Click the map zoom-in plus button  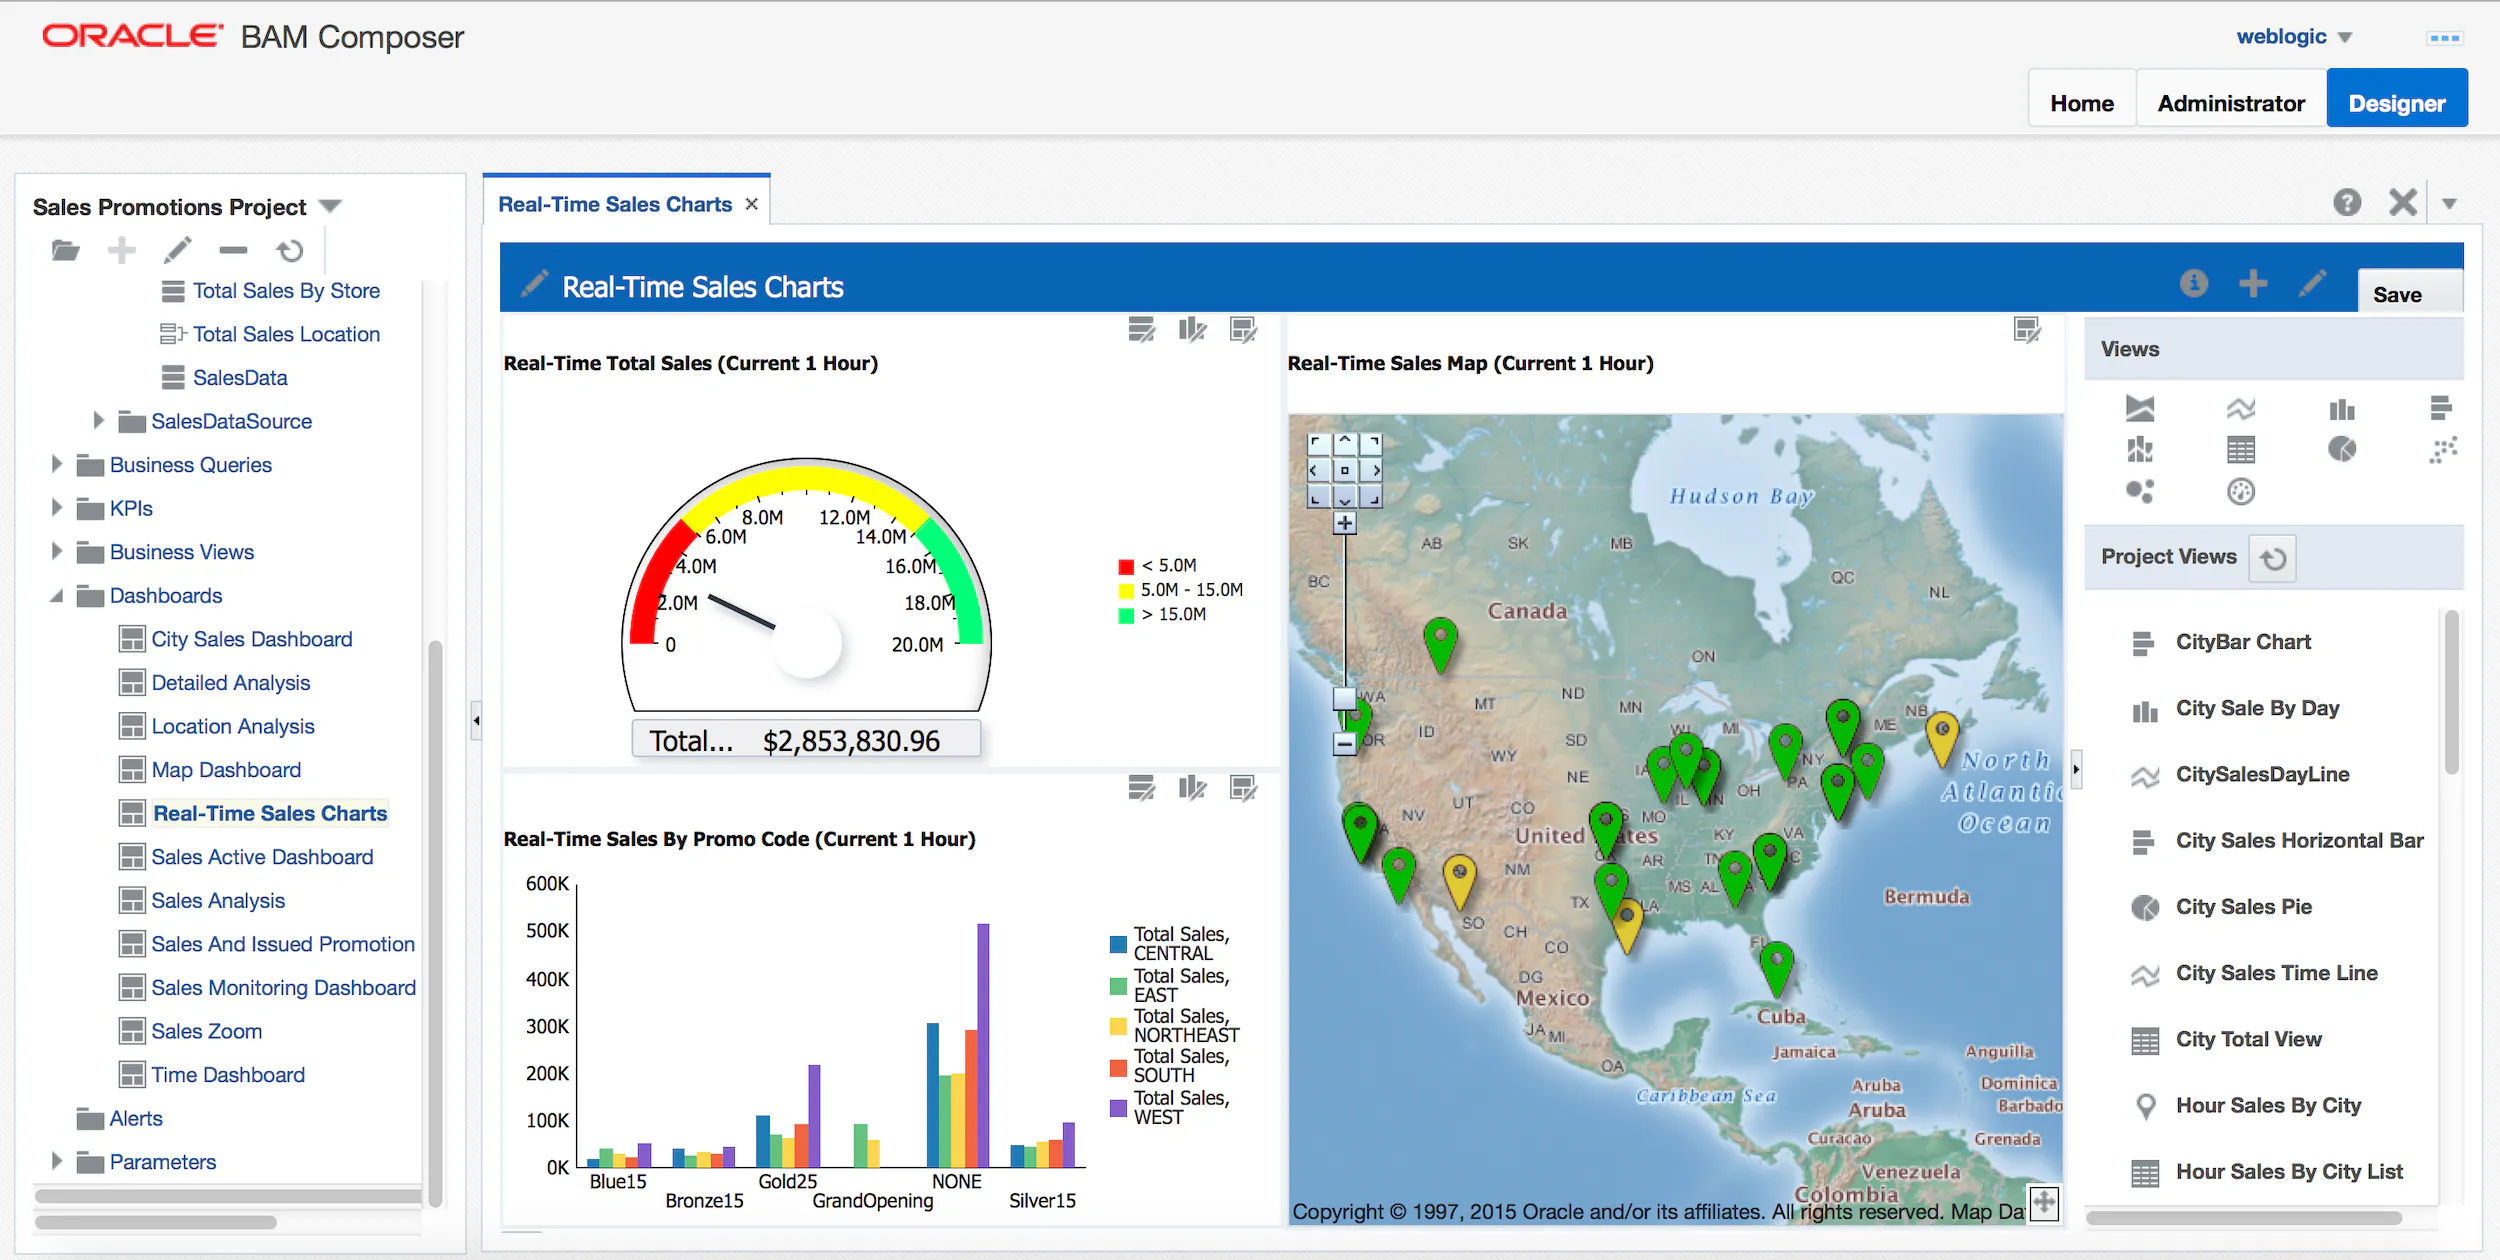pyautogui.click(x=1345, y=523)
